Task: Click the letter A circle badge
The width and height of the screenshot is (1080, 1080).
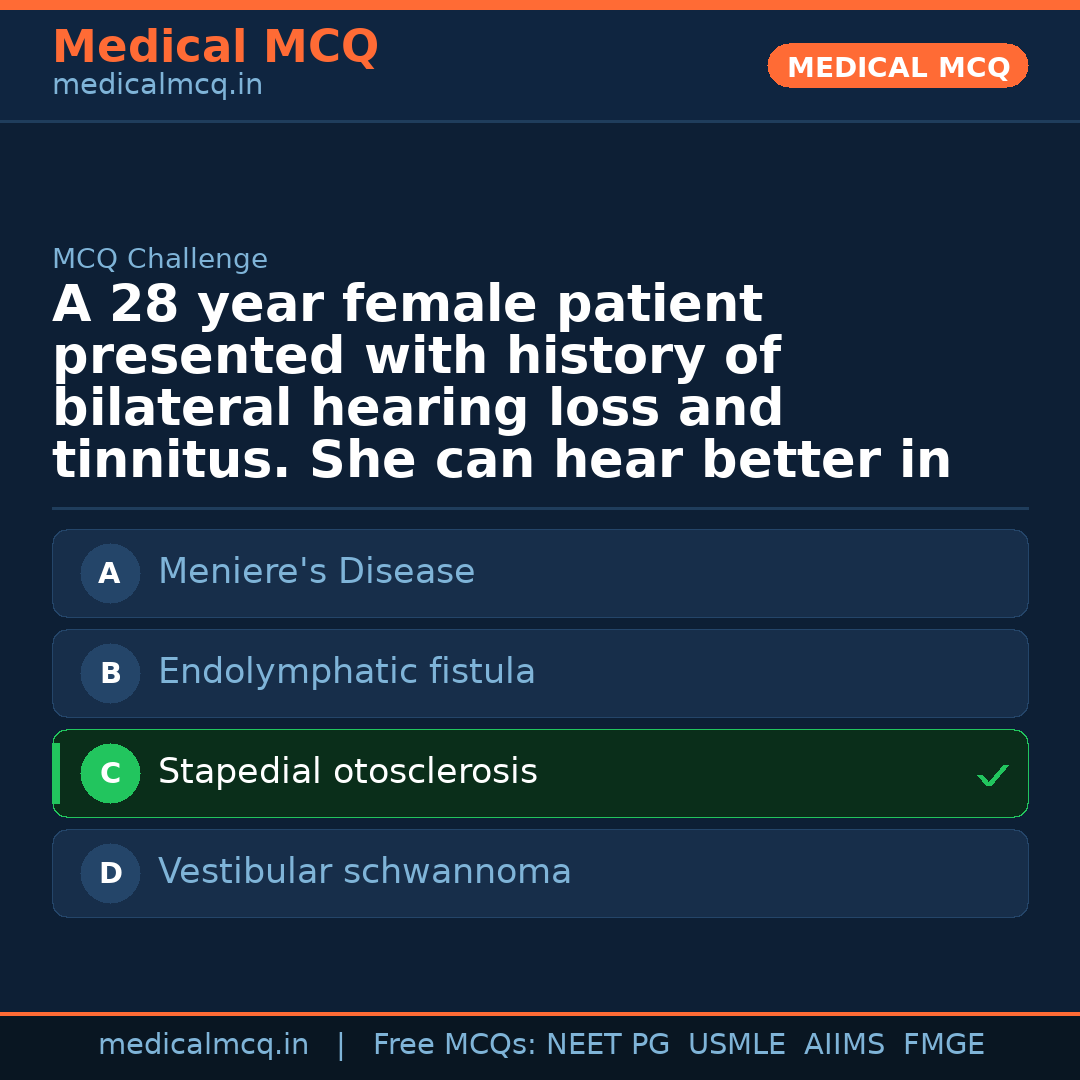Action: pyautogui.click(x=110, y=573)
